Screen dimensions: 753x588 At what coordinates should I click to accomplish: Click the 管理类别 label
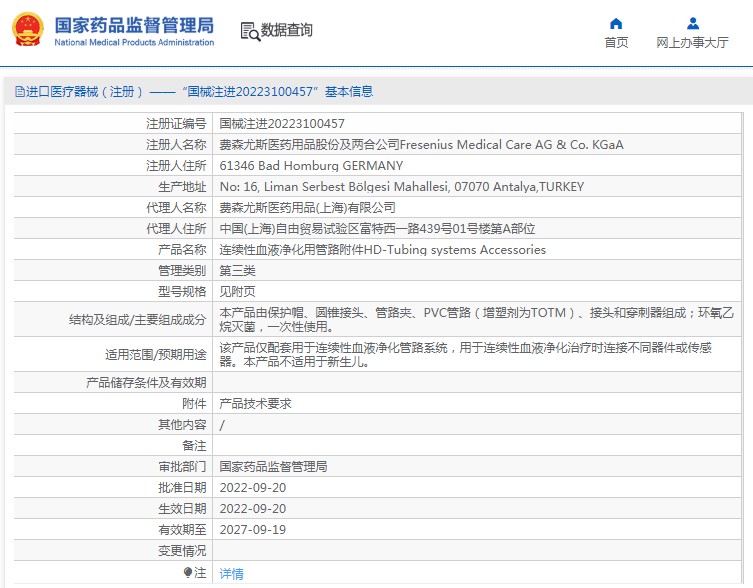(x=182, y=271)
